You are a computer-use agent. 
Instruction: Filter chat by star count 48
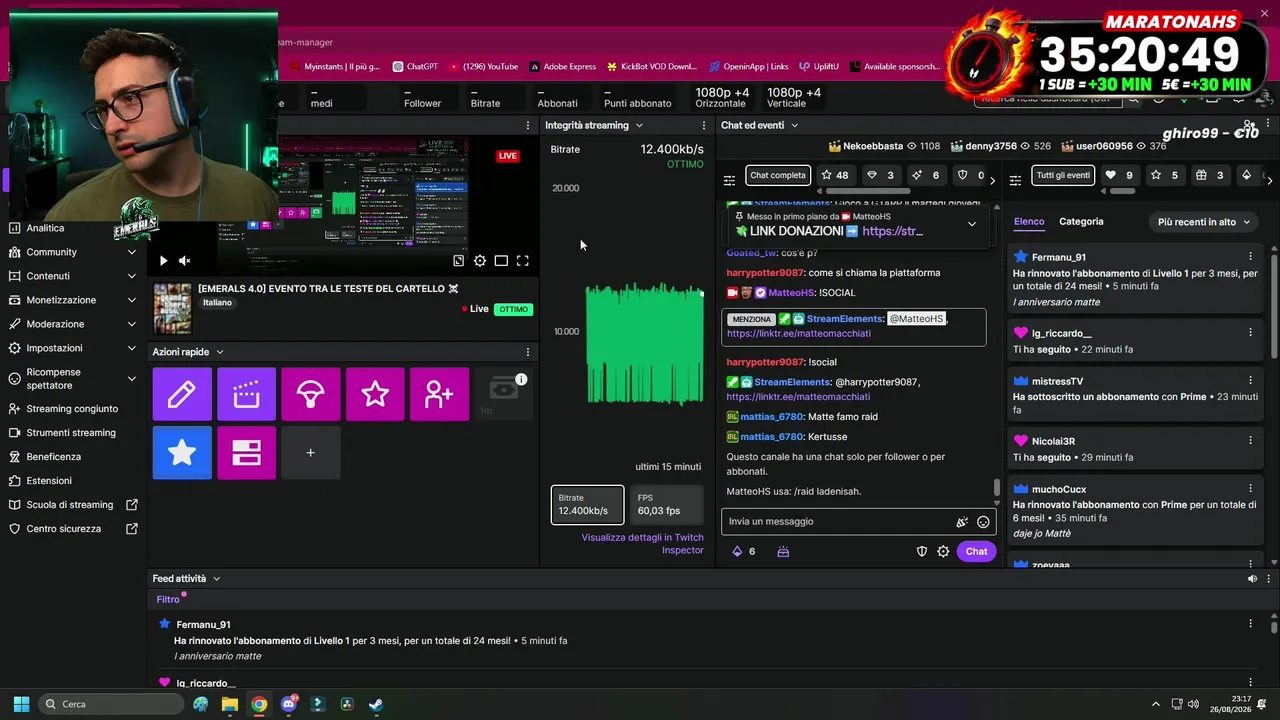(835, 175)
